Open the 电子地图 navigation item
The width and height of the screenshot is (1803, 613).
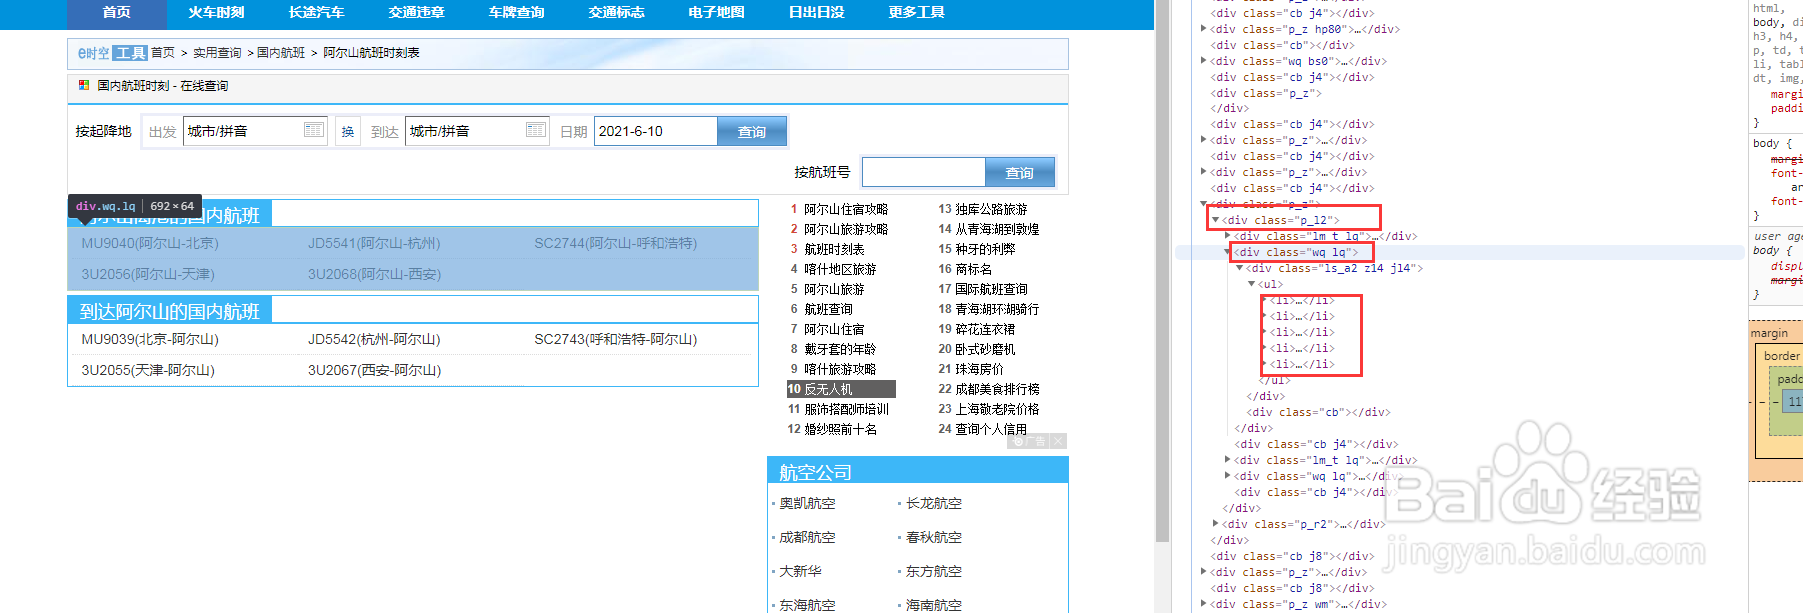tap(716, 13)
